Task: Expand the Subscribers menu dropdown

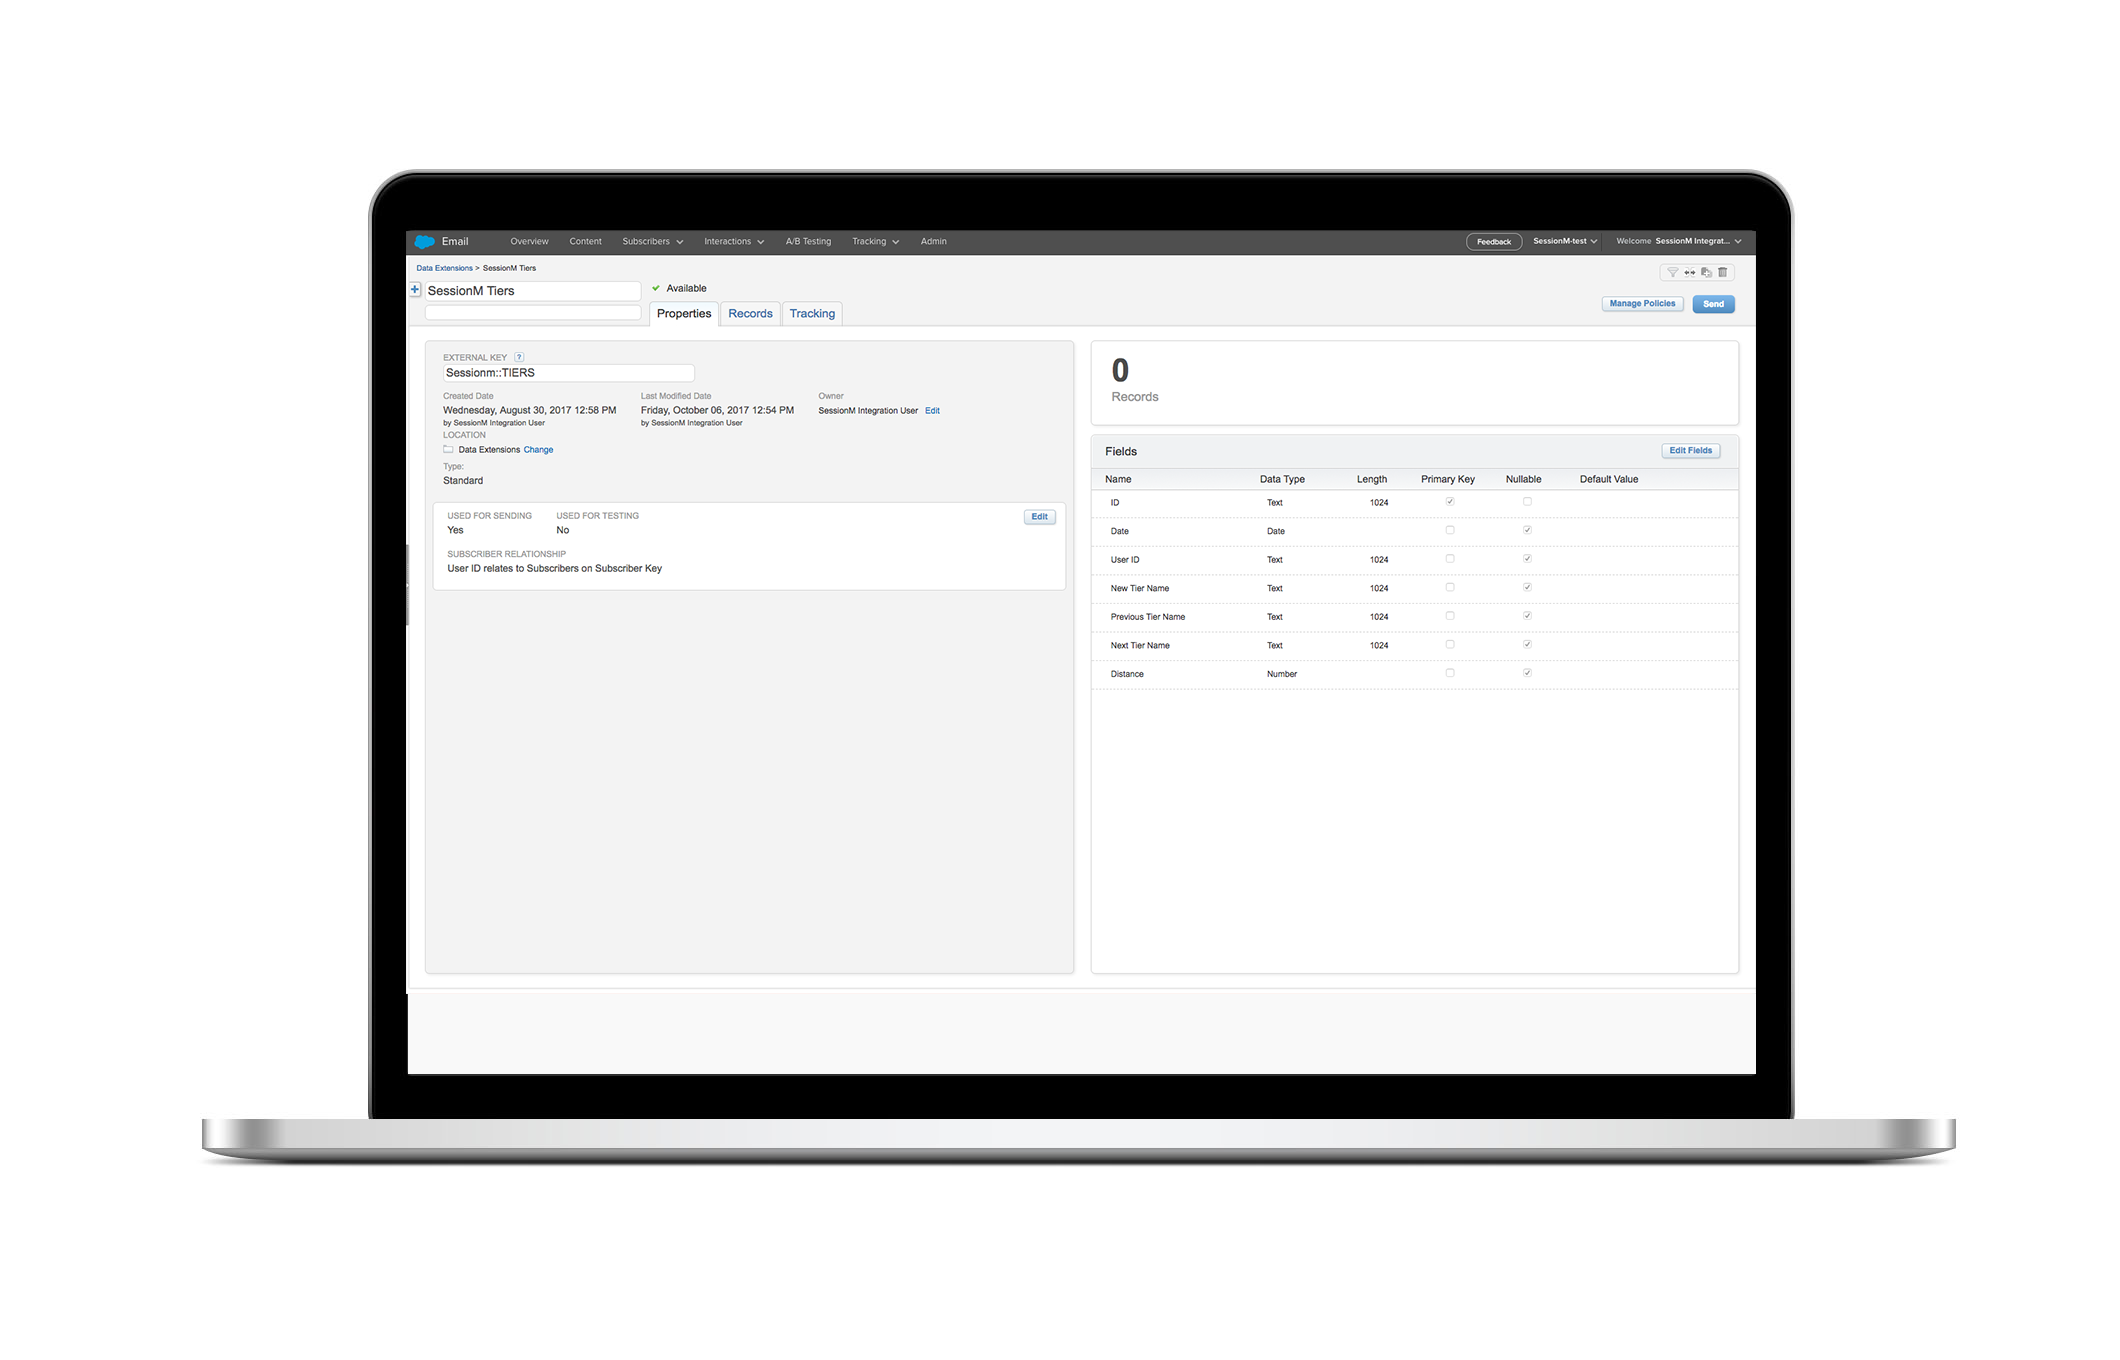Action: [652, 242]
